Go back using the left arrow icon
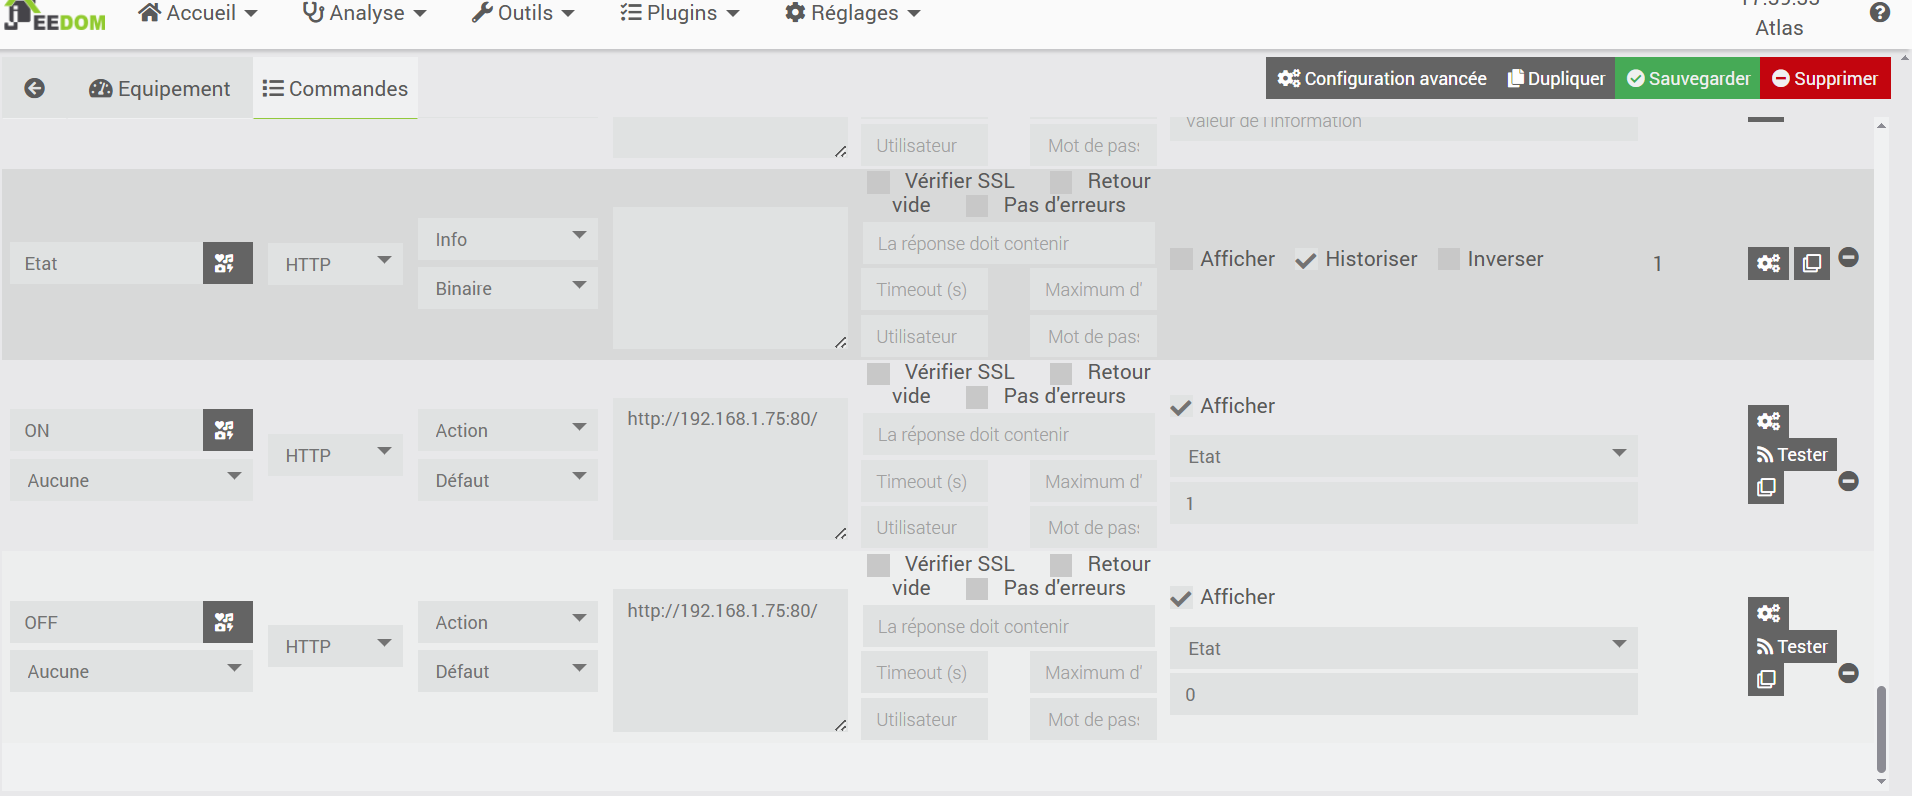The image size is (1912, 796). point(34,88)
